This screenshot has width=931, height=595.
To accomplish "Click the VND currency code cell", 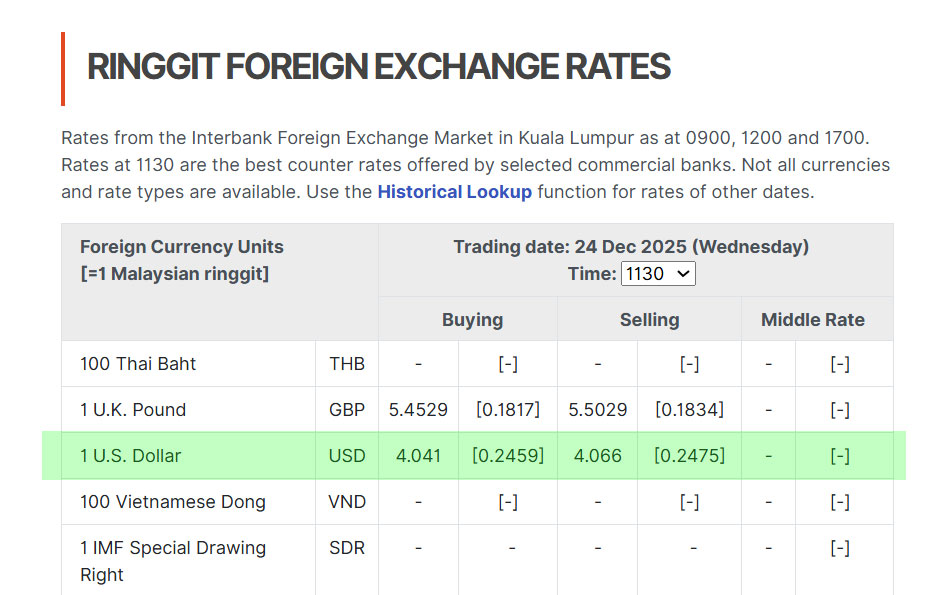I will pos(347,502).
